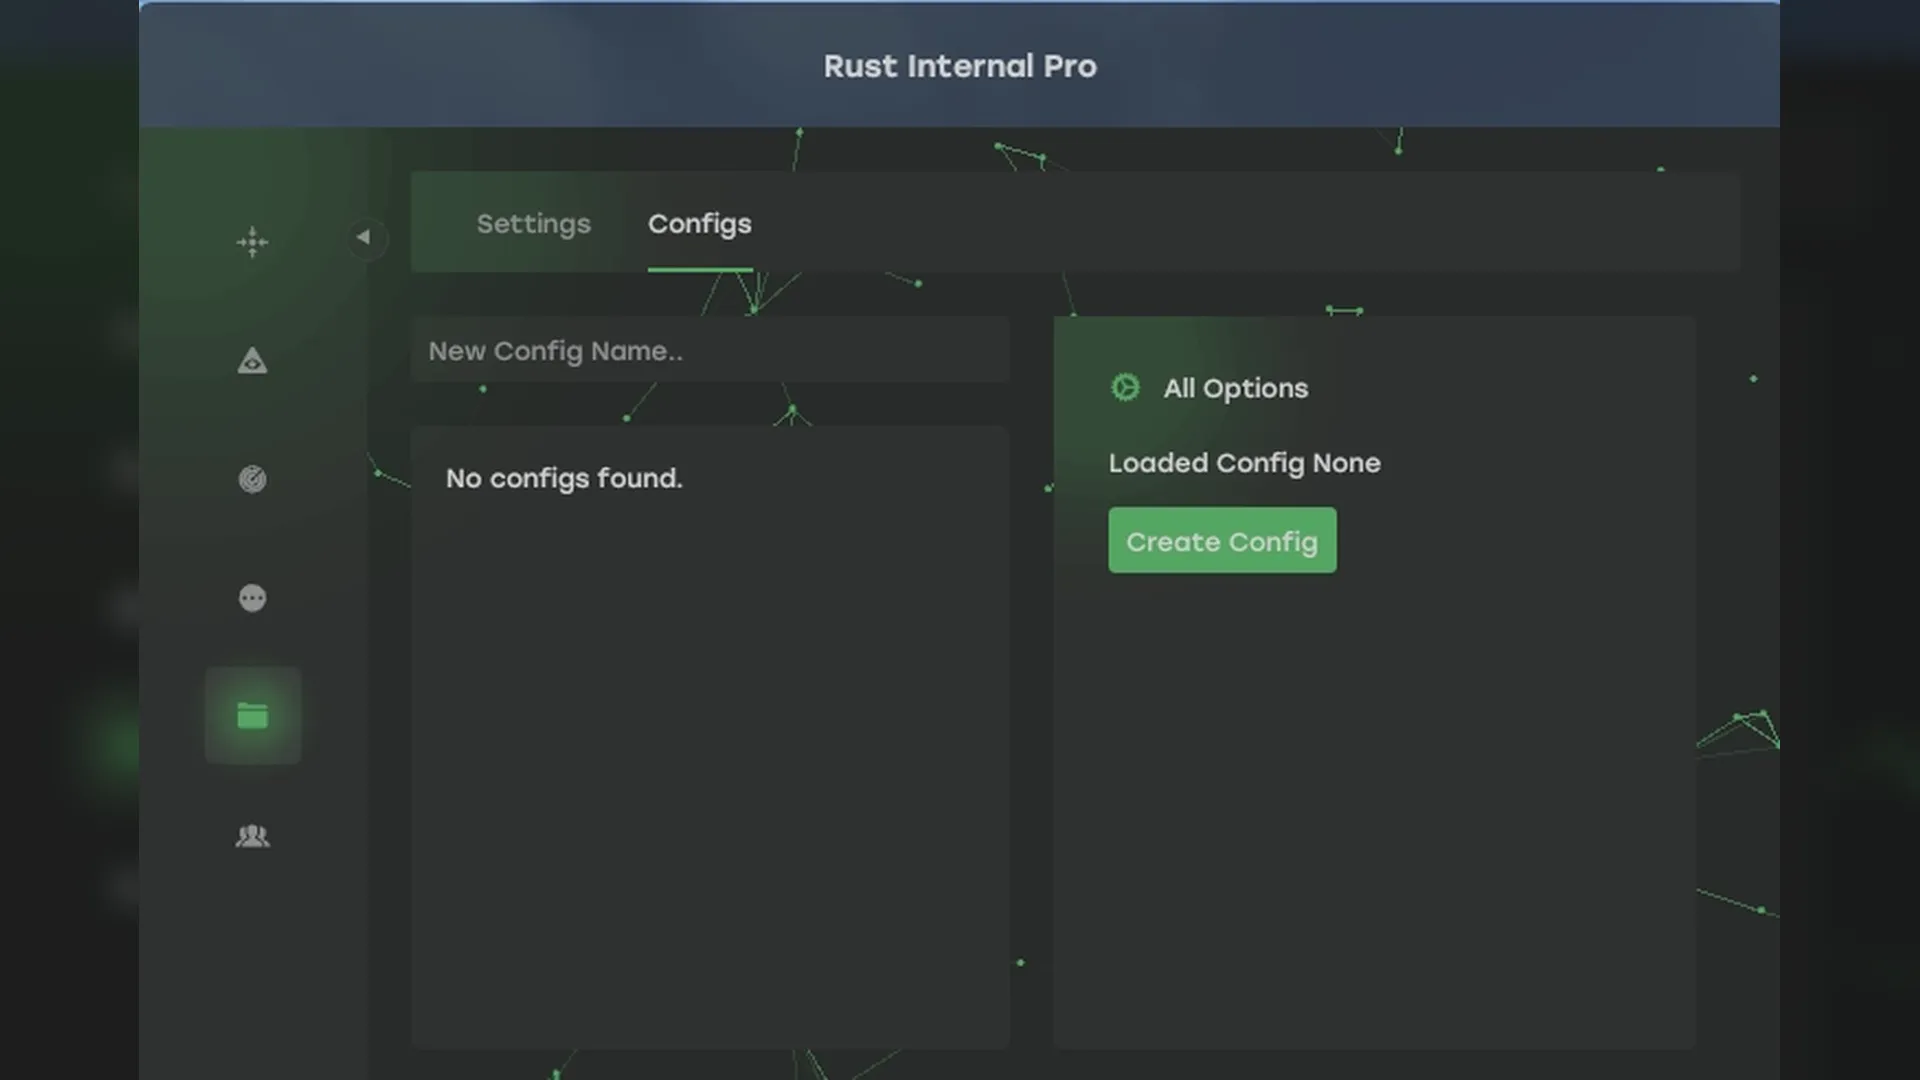The image size is (1920, 1080).
Task: Focus the New Config Name field
Action: coord(709,351)
